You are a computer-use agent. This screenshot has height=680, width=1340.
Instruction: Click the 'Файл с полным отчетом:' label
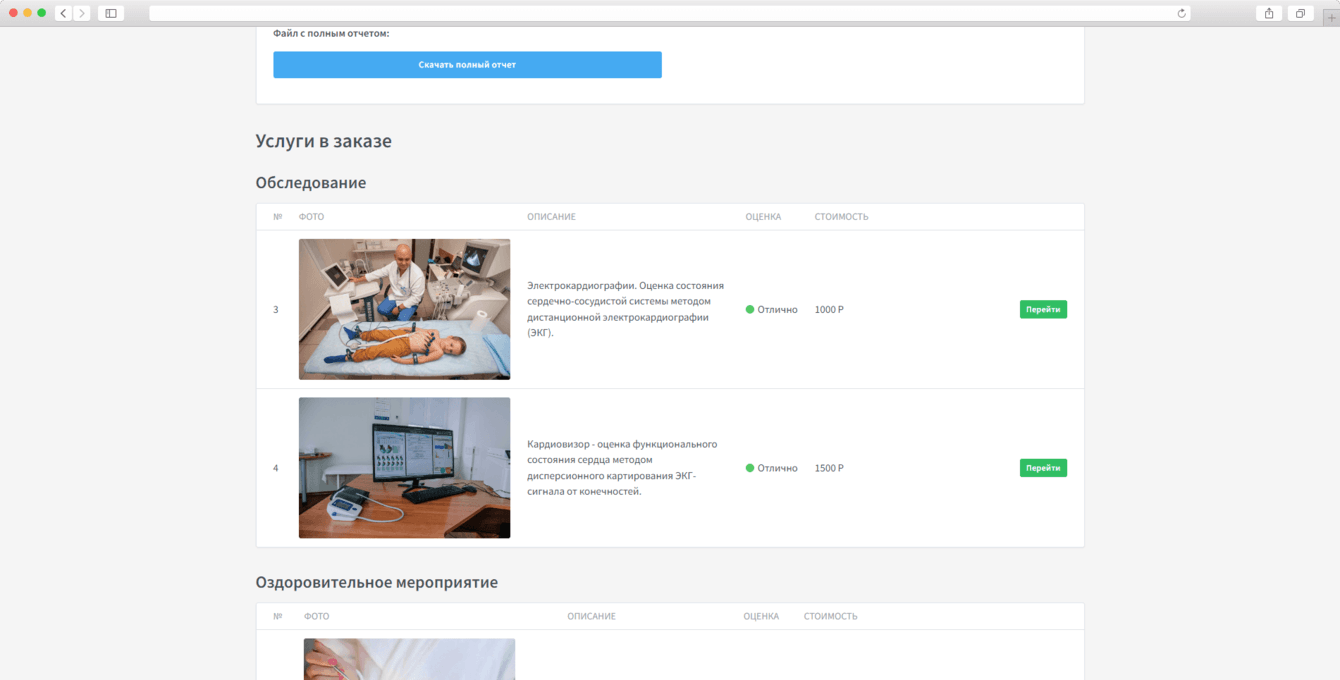coord(331,34)
